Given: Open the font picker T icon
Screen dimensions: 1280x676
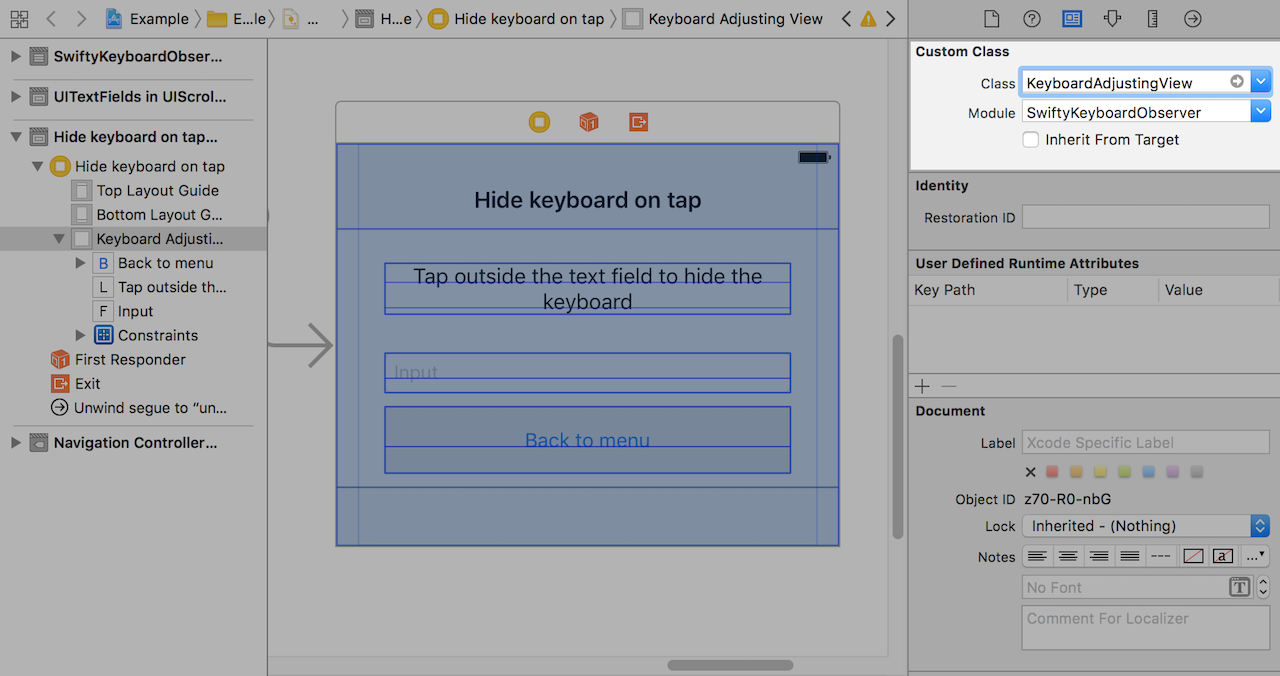Looking at the screenshot, I should pos(1240,588).
